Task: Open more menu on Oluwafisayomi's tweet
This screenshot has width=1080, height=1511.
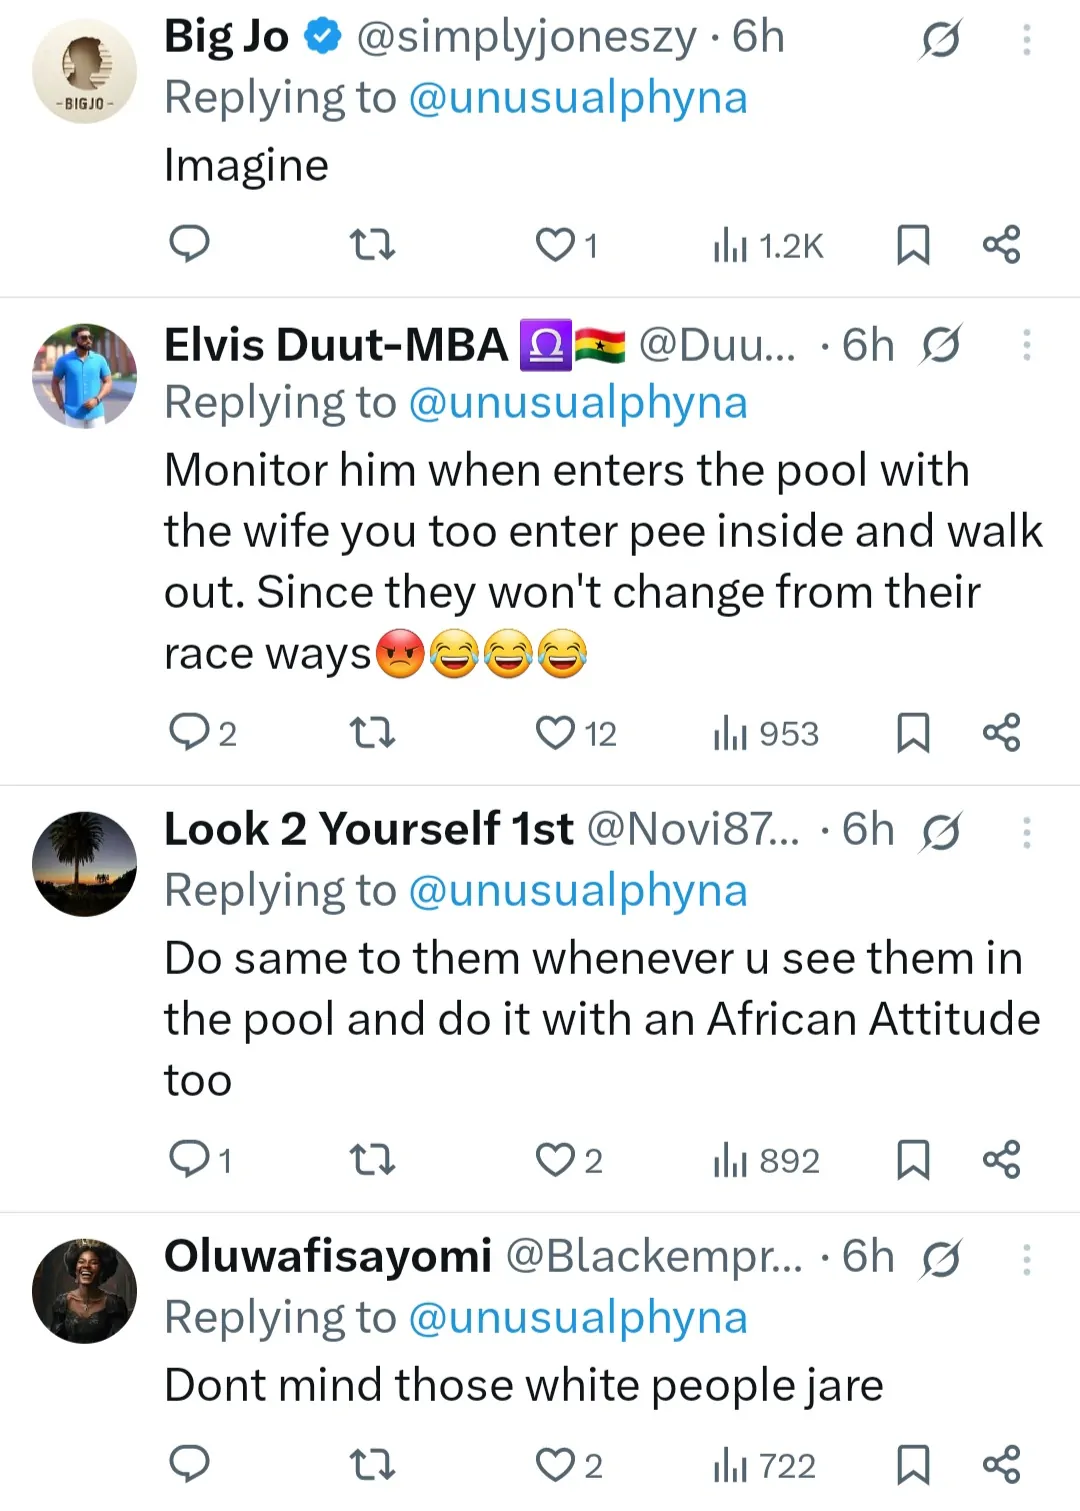Action: coord(1026,1259)
